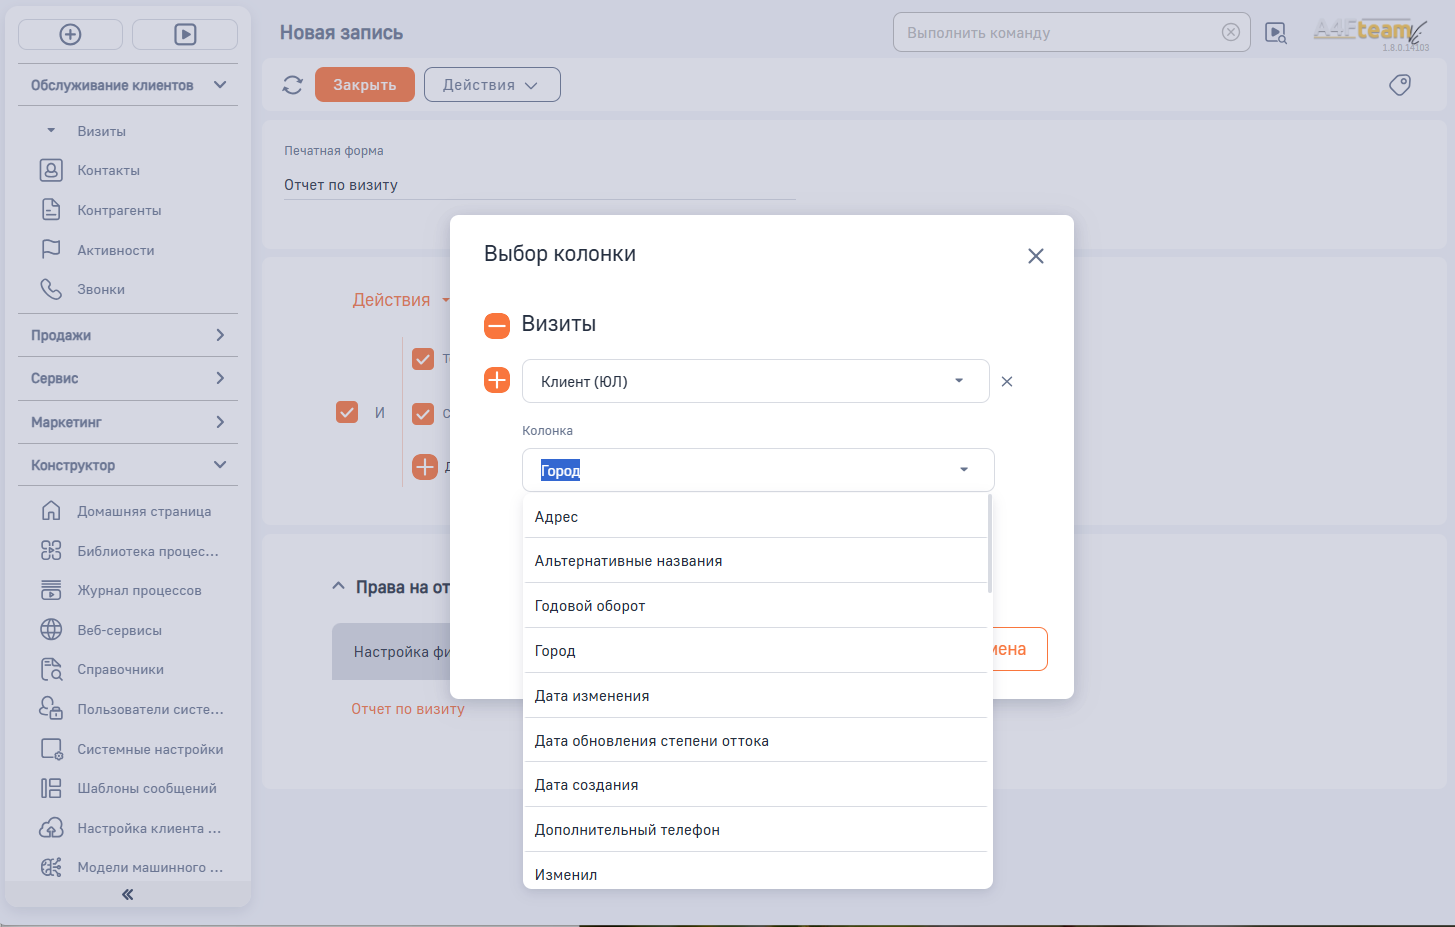The image size is (1455, 927).
Task: Open Контакты from the sidebar
Action: pyautogui.click(x=108, y=171)
